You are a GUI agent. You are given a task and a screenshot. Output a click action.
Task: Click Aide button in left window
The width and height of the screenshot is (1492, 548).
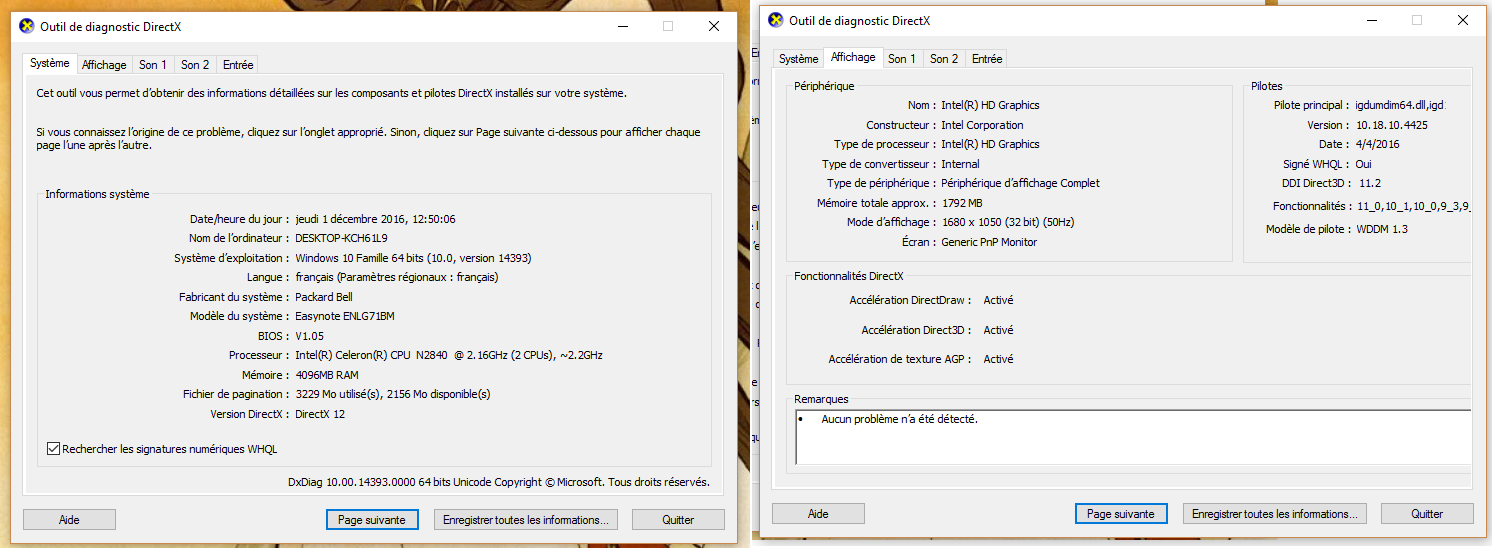[69, 520]
